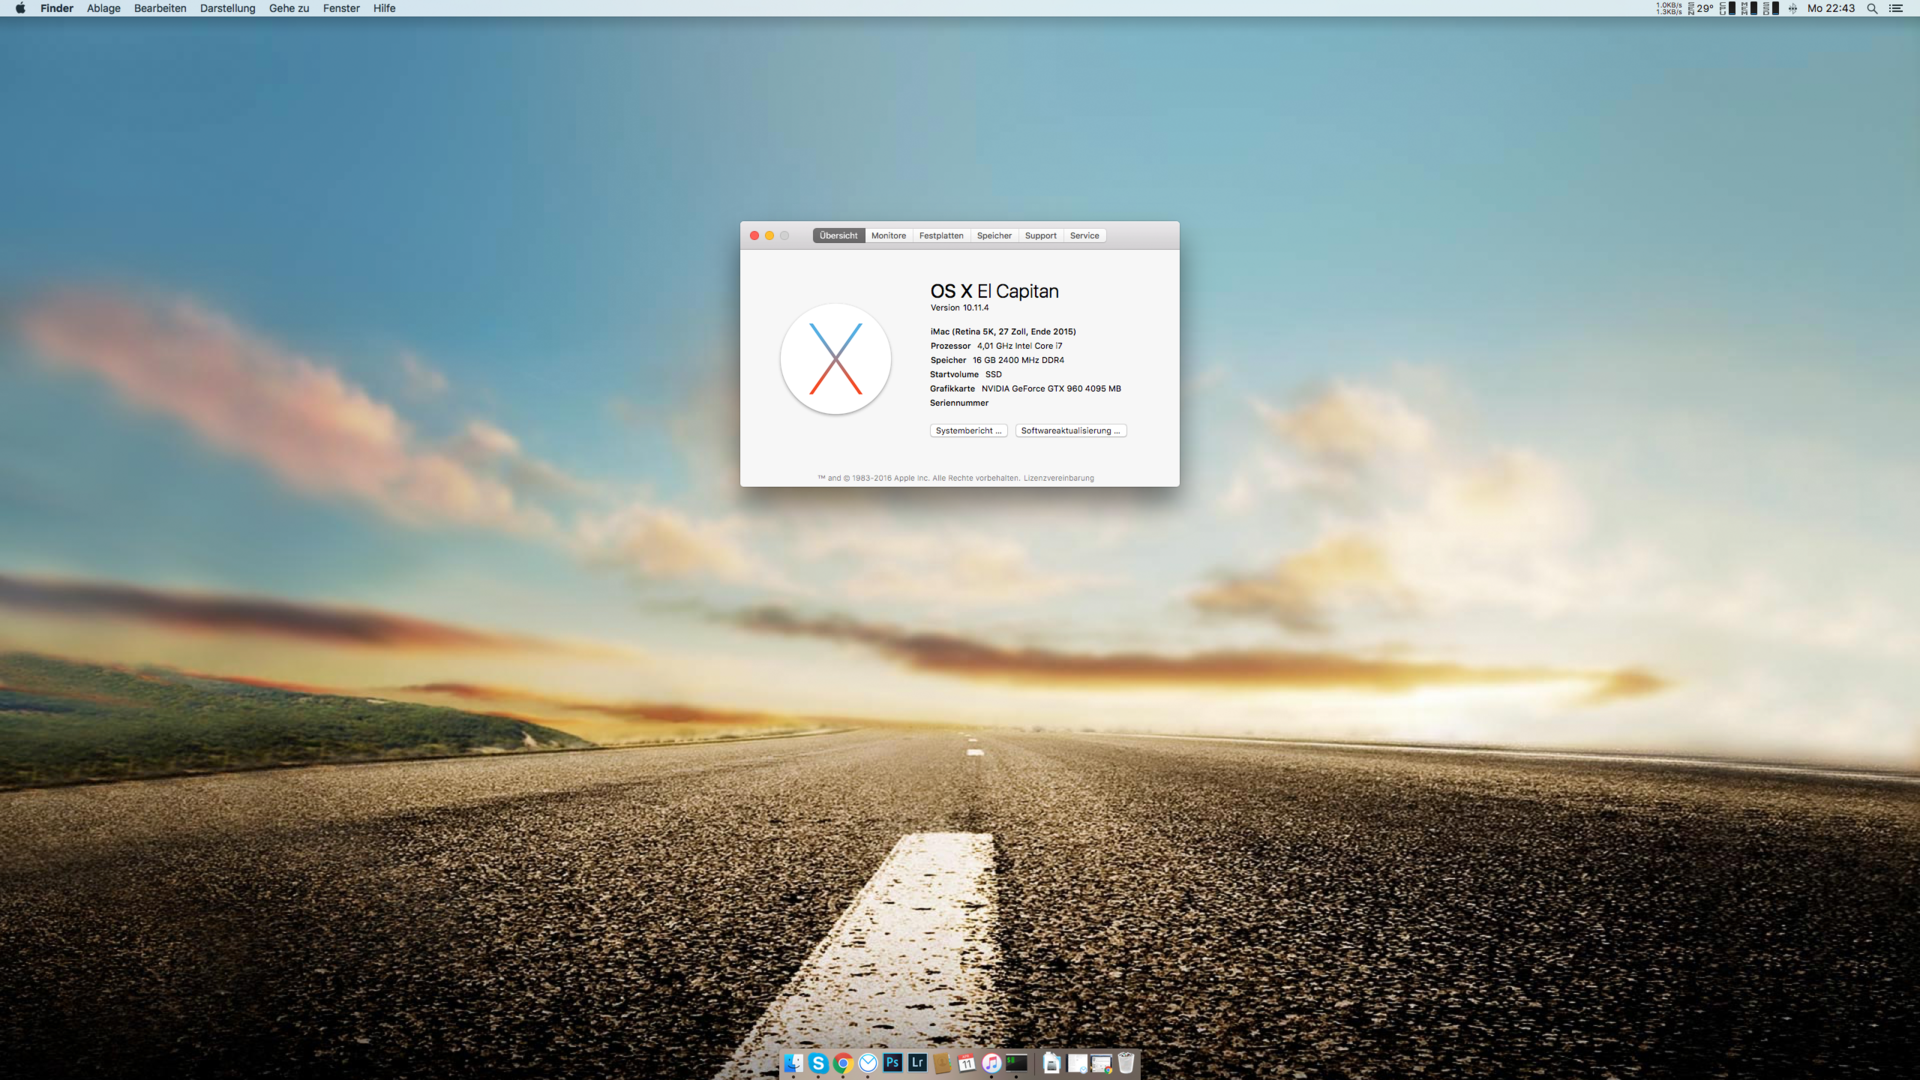Restore the minimized Chrome window in the Dock
1920x1080 pixels.
(1101, 1063)
